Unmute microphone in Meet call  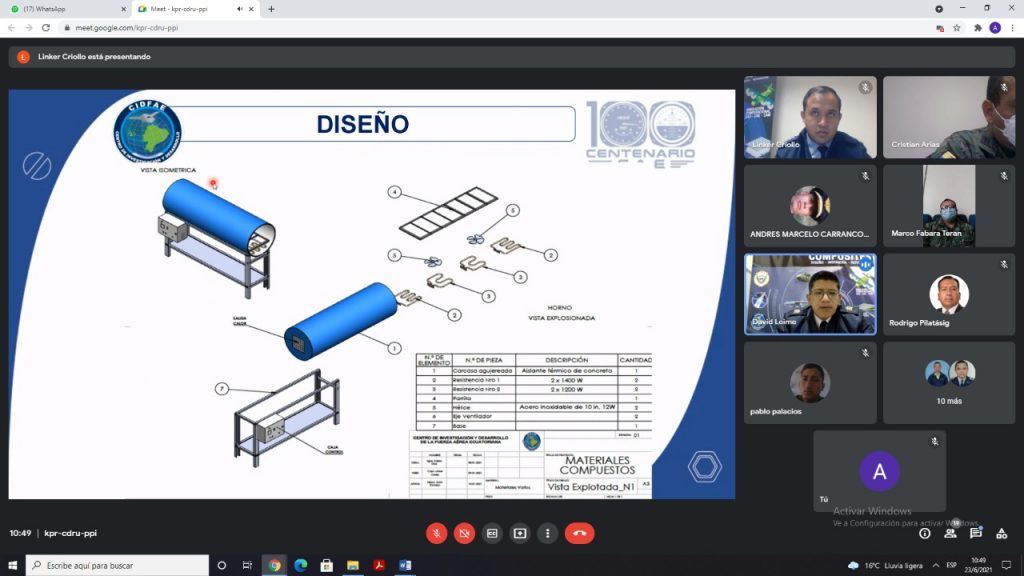(436, 534)
